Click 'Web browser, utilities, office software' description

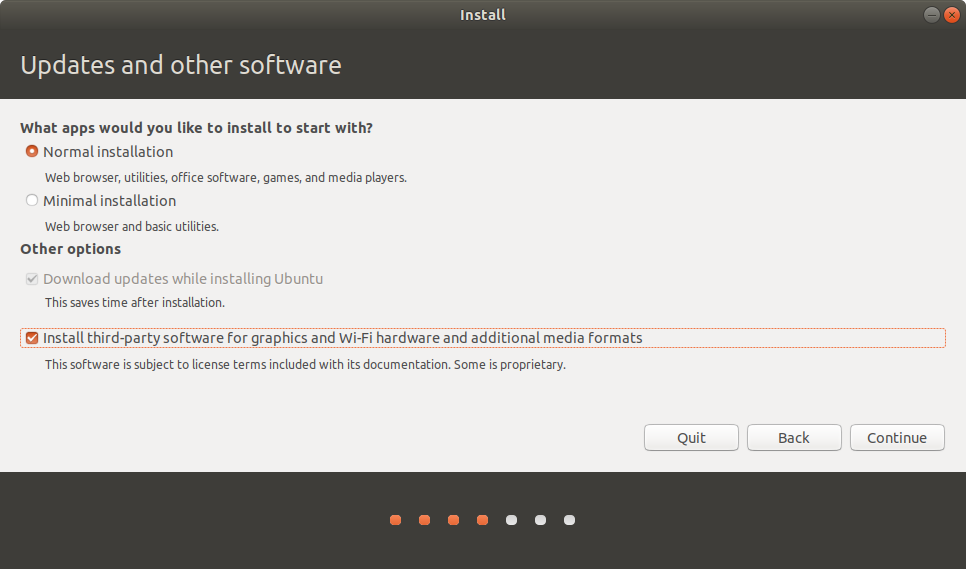[x=225, y=178]
